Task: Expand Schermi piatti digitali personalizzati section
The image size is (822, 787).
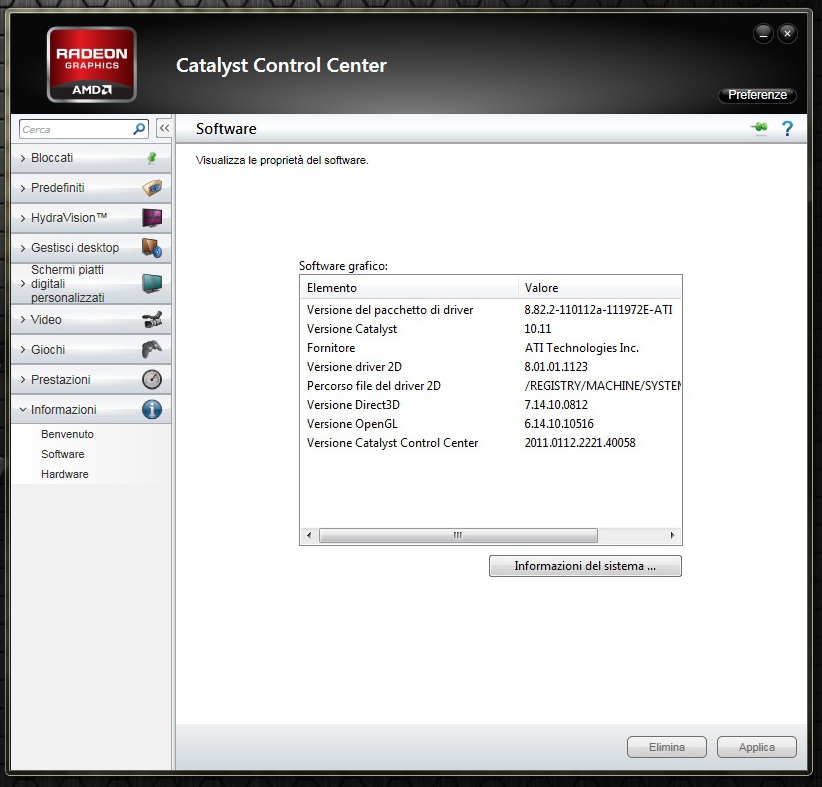Action: point(91,284)
